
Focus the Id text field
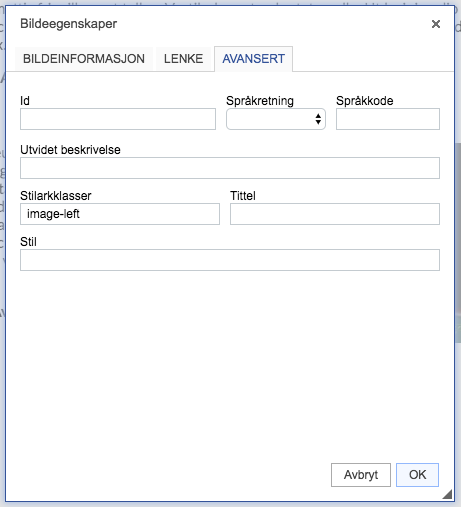pyautogui.click(x=118, y=119)
